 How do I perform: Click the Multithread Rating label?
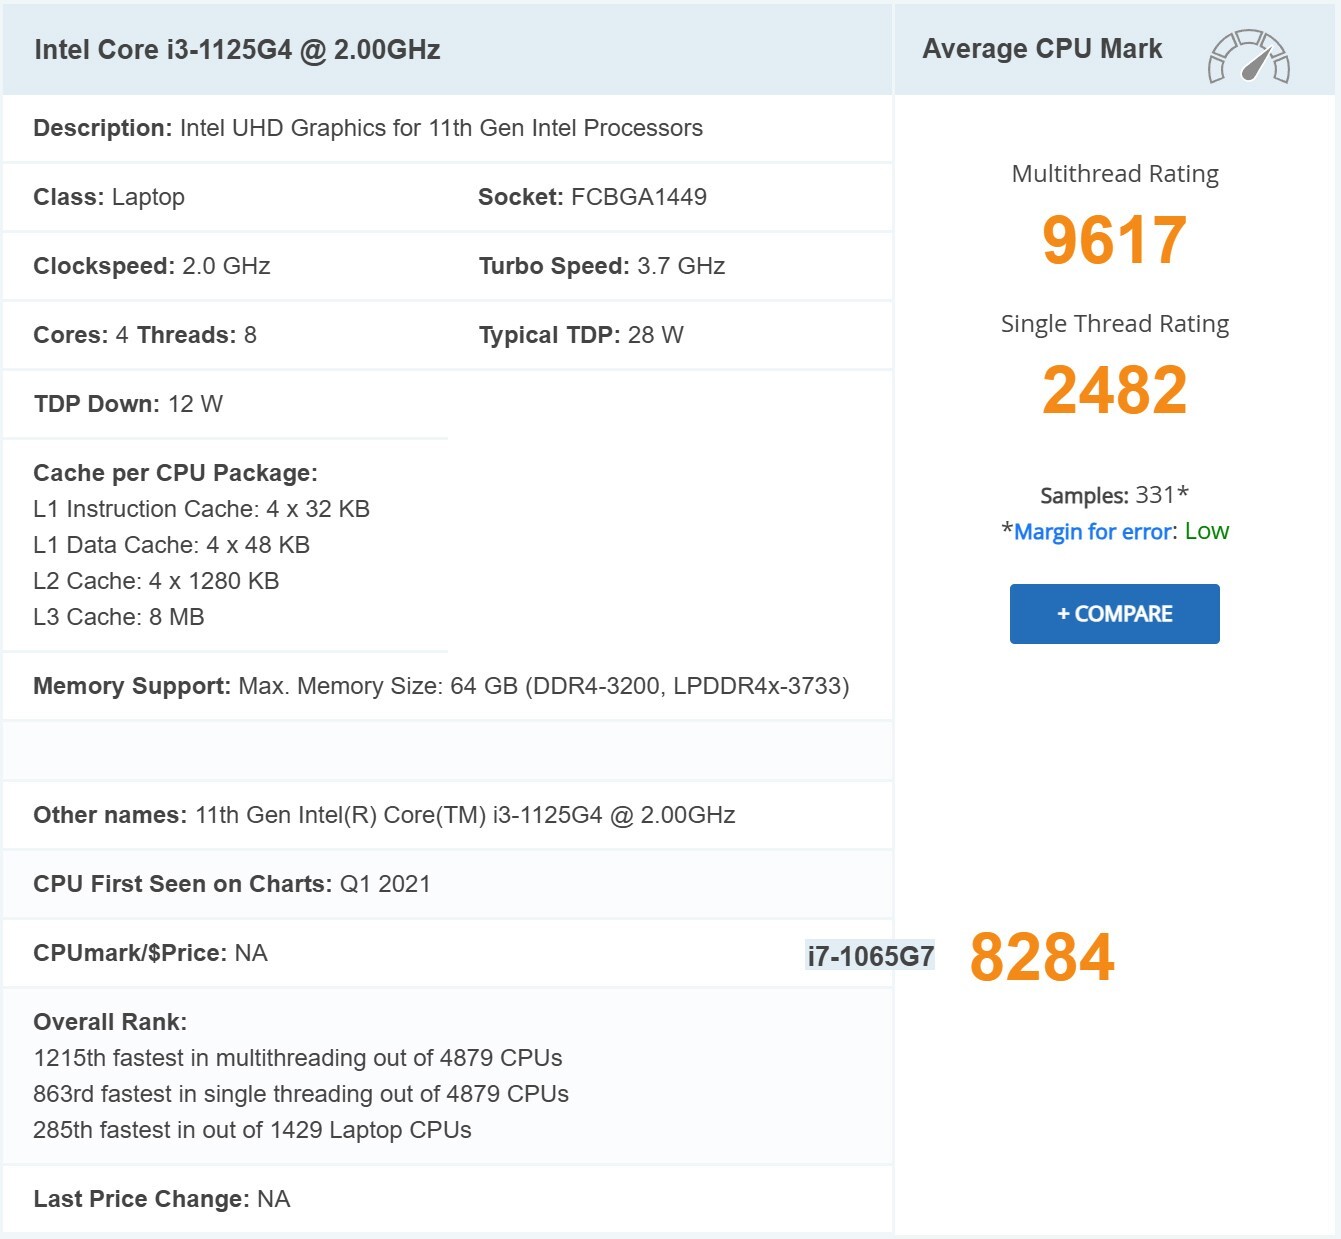coord(1115,174)
